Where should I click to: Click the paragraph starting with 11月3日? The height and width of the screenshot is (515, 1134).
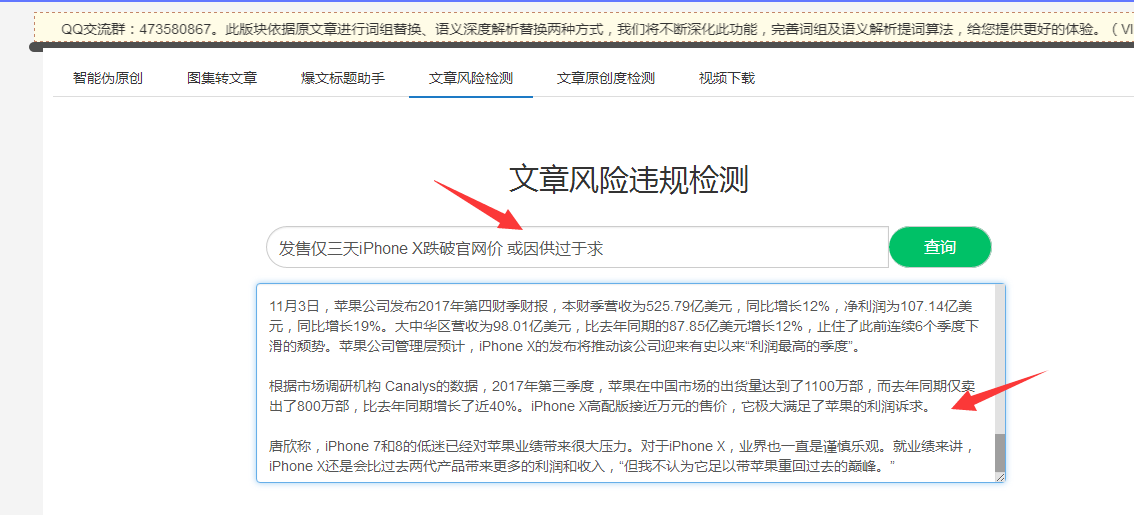pos(624,325)
